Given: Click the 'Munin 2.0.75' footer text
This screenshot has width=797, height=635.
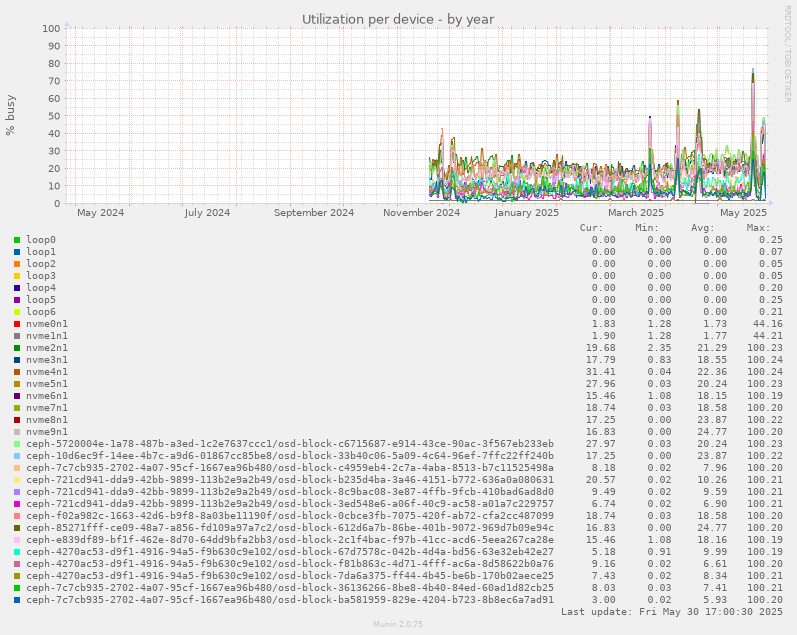Looking at the screenshot, I should point(398,624).
